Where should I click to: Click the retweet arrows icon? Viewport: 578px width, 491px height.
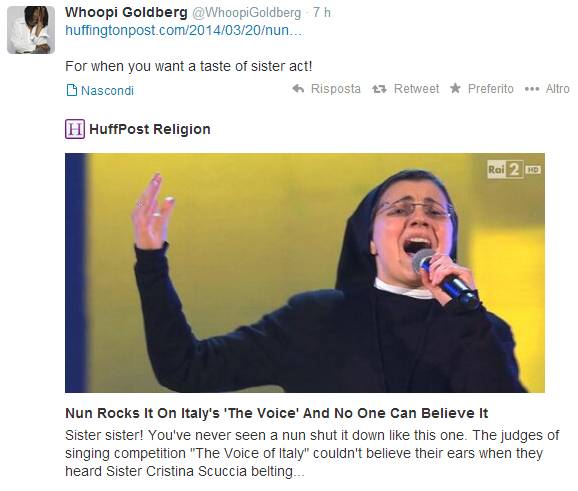click(379, 89)
